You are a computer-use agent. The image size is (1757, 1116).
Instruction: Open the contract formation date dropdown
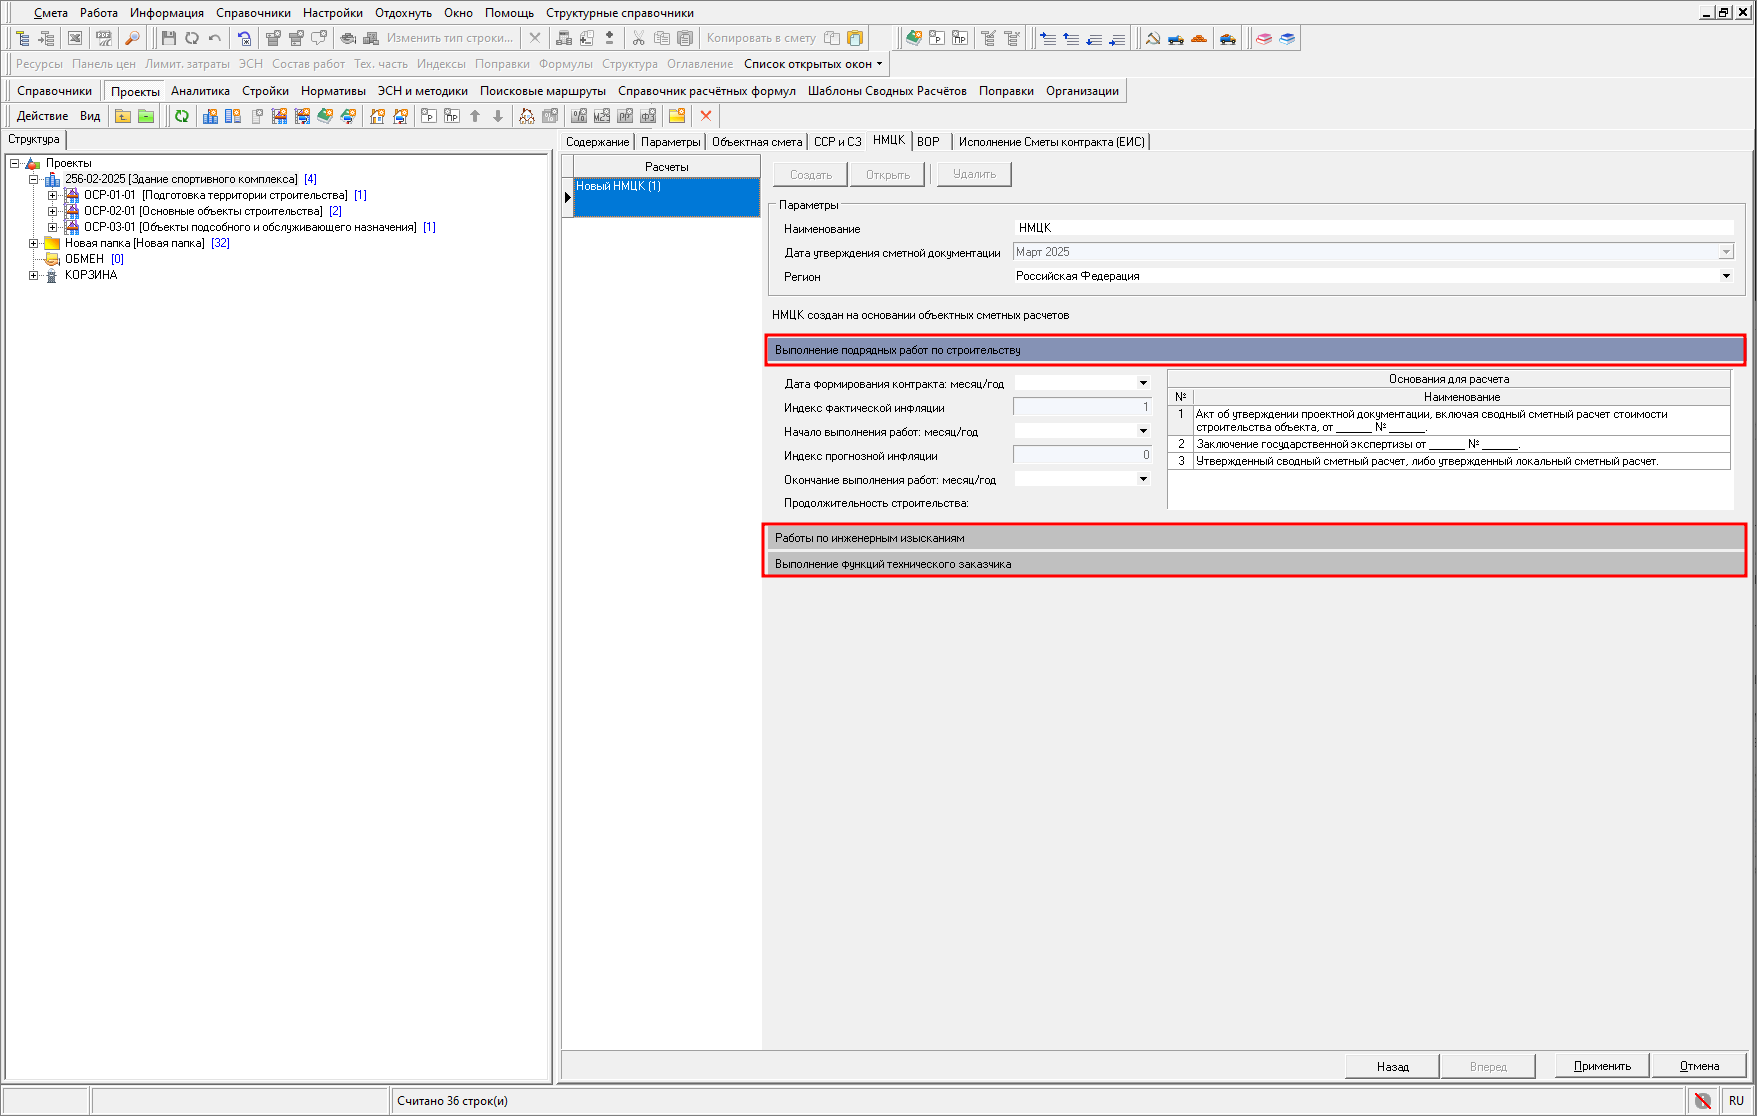[x=1143, y=383]
